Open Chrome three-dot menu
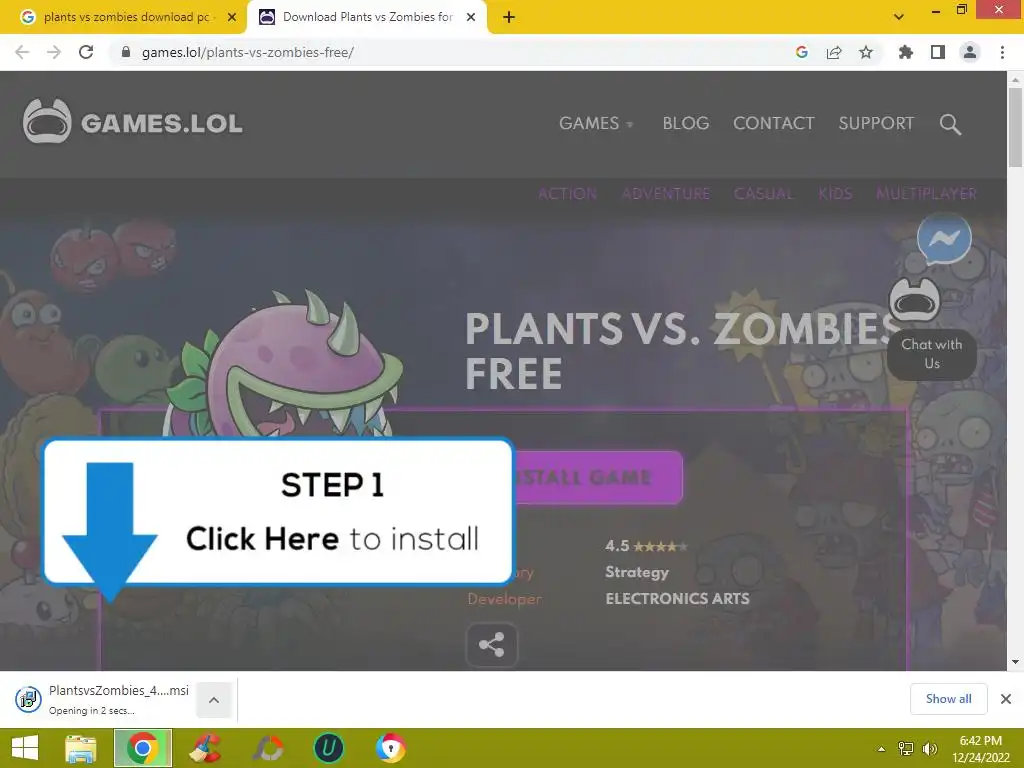The height and width of the screenshot is (768, 1024). [x=1002, y=52]
